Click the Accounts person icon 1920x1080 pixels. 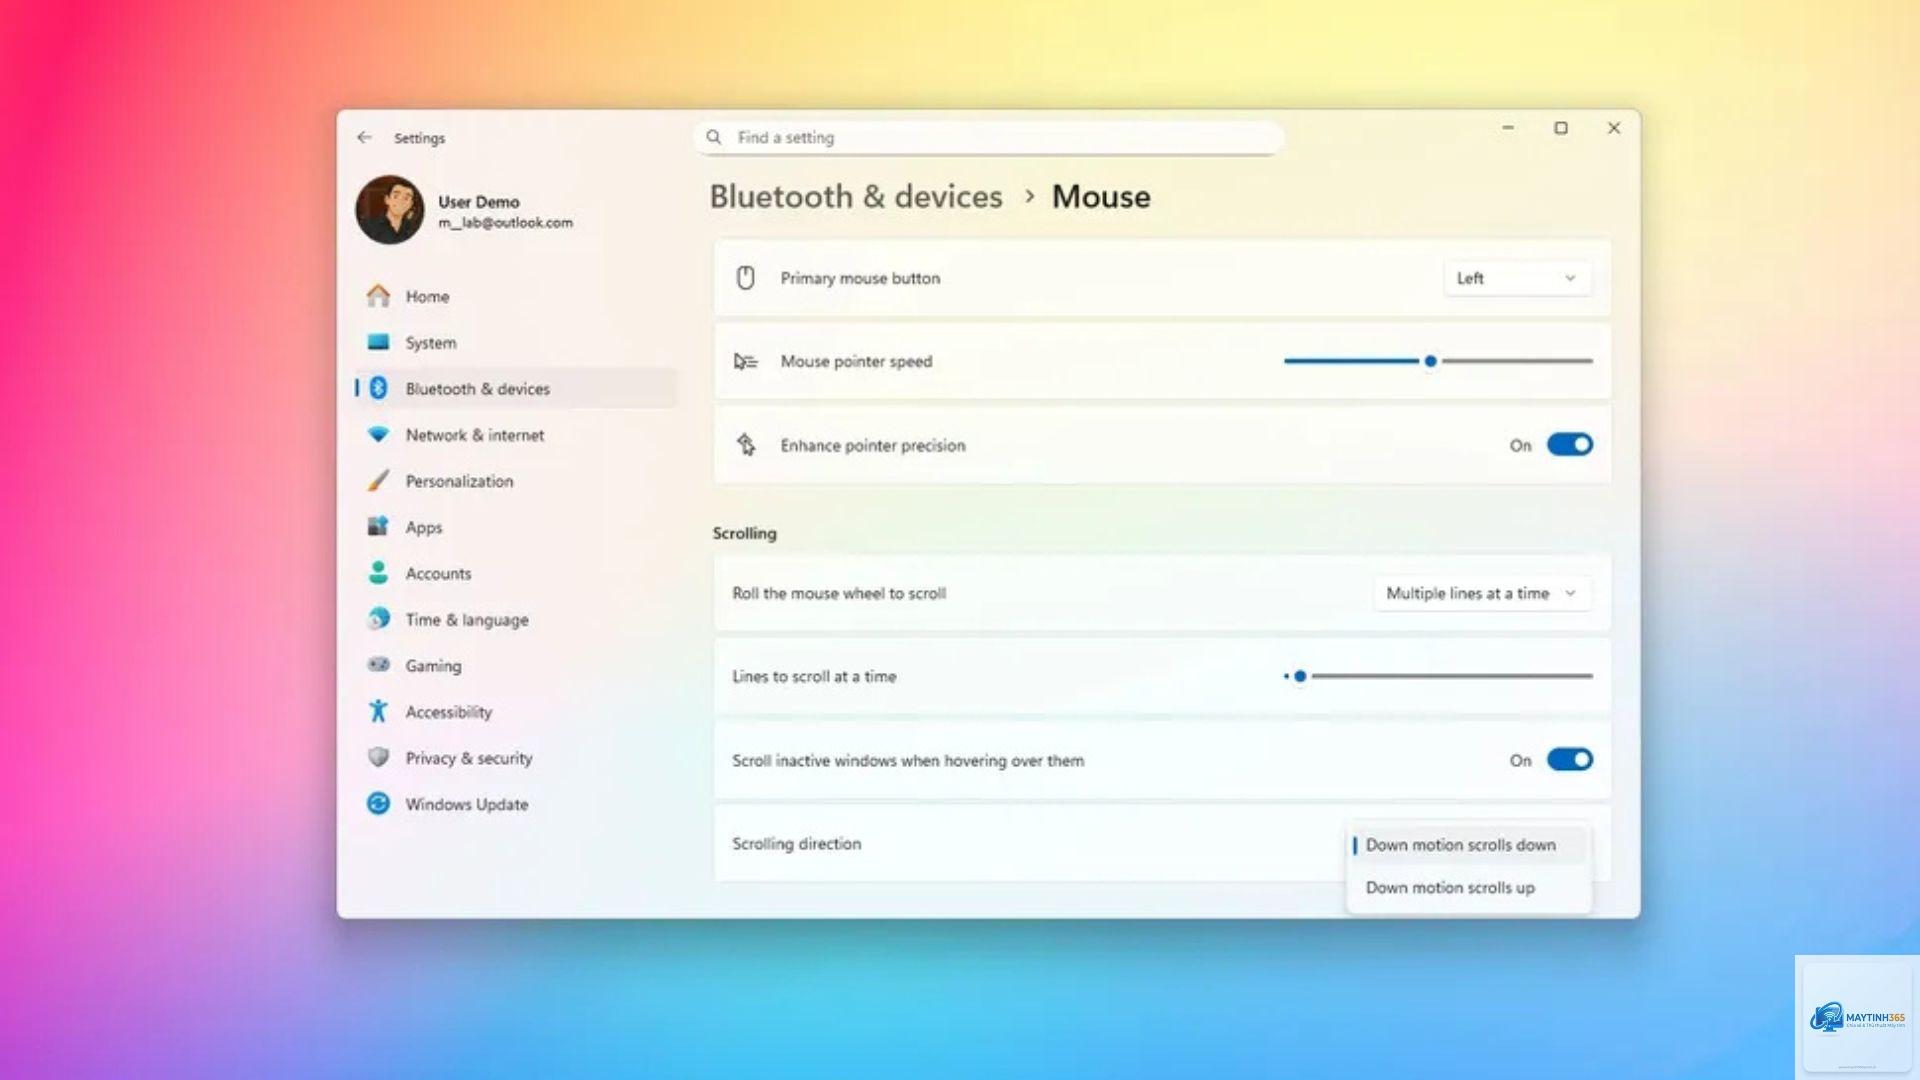pyautogui.click(x=378, y=573)
